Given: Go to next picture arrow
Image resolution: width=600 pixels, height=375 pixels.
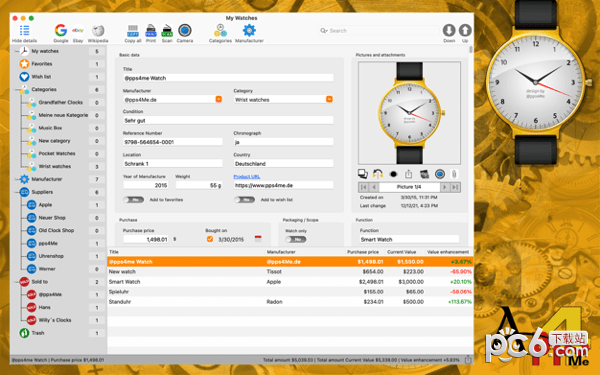Looking at the screenshot, I should click(x=445, y=187).
